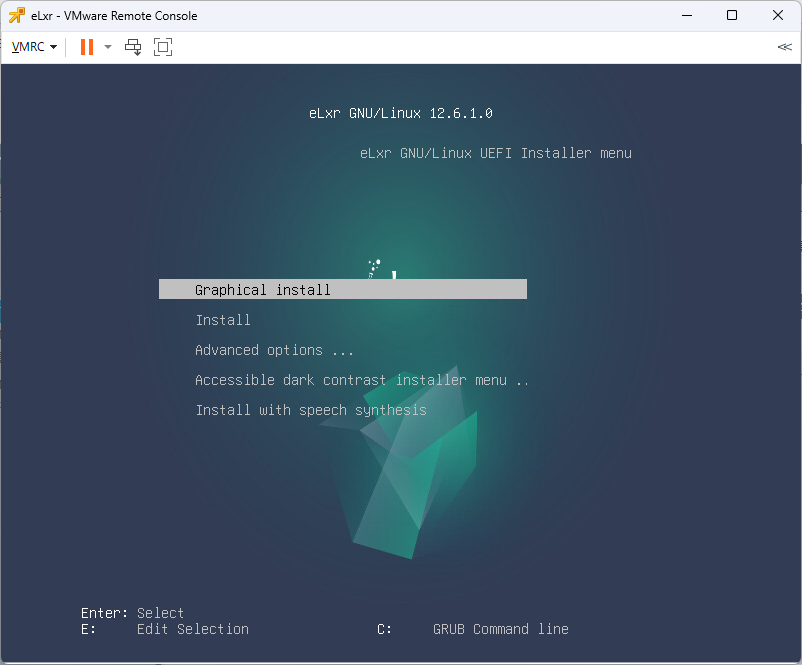Close the eLxr VMware Remote Console
The width and height of the screenshot is (802, 665).
[777, 15]
